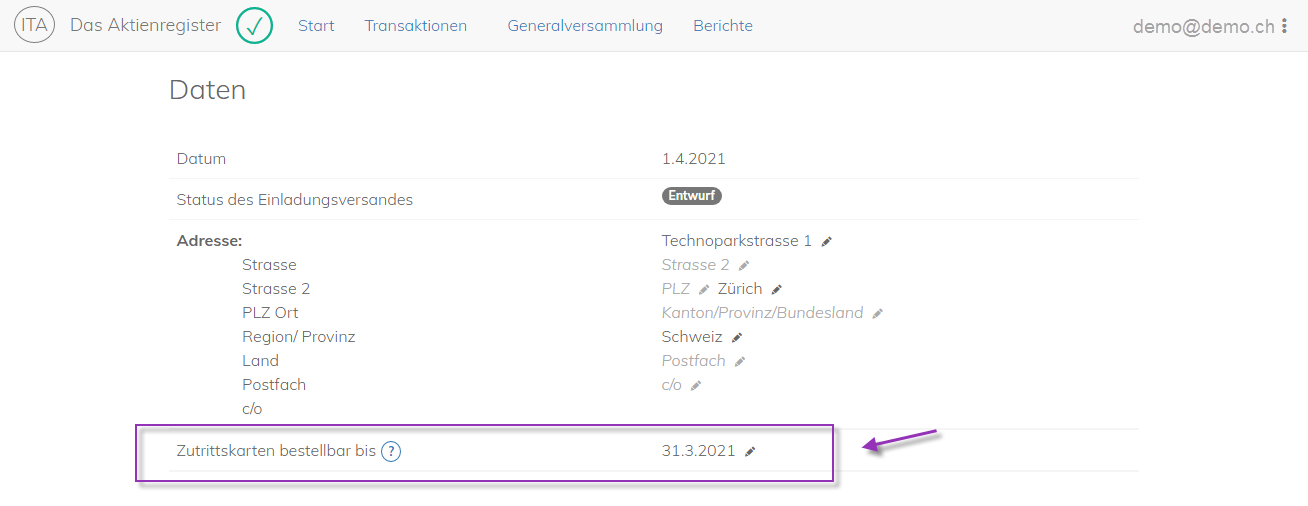The image size is (1308, 506).
Task: Click the Das Aktienregister title link
Action: click(145, 26)
